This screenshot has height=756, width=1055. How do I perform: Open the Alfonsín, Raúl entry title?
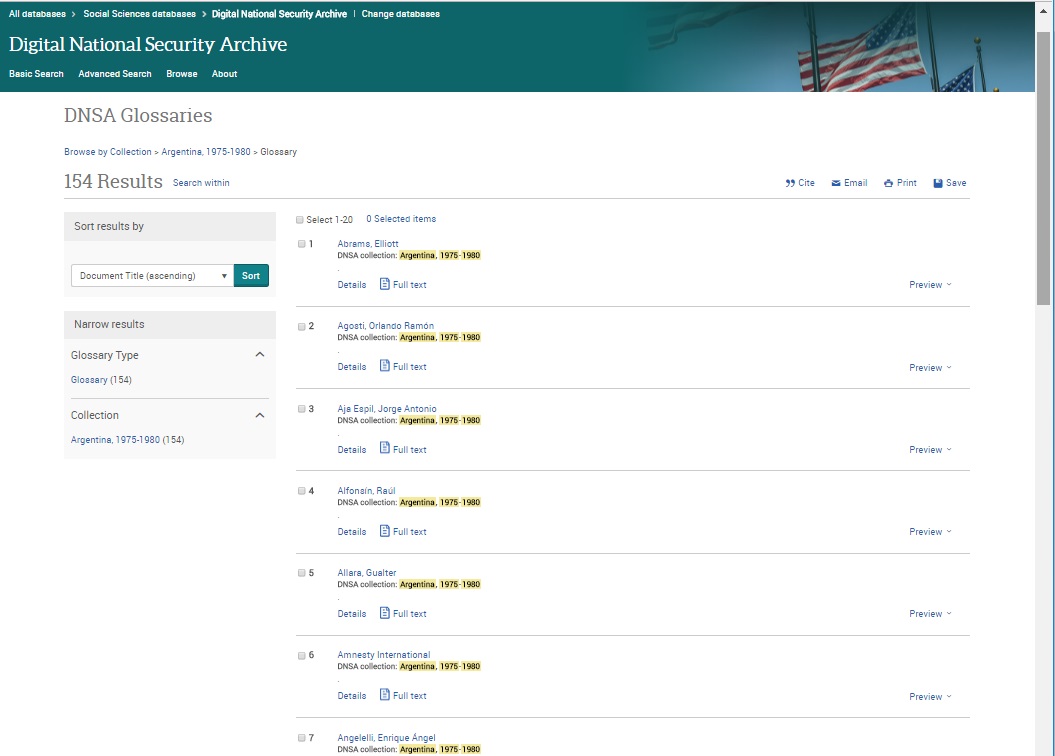pos(367,490)
